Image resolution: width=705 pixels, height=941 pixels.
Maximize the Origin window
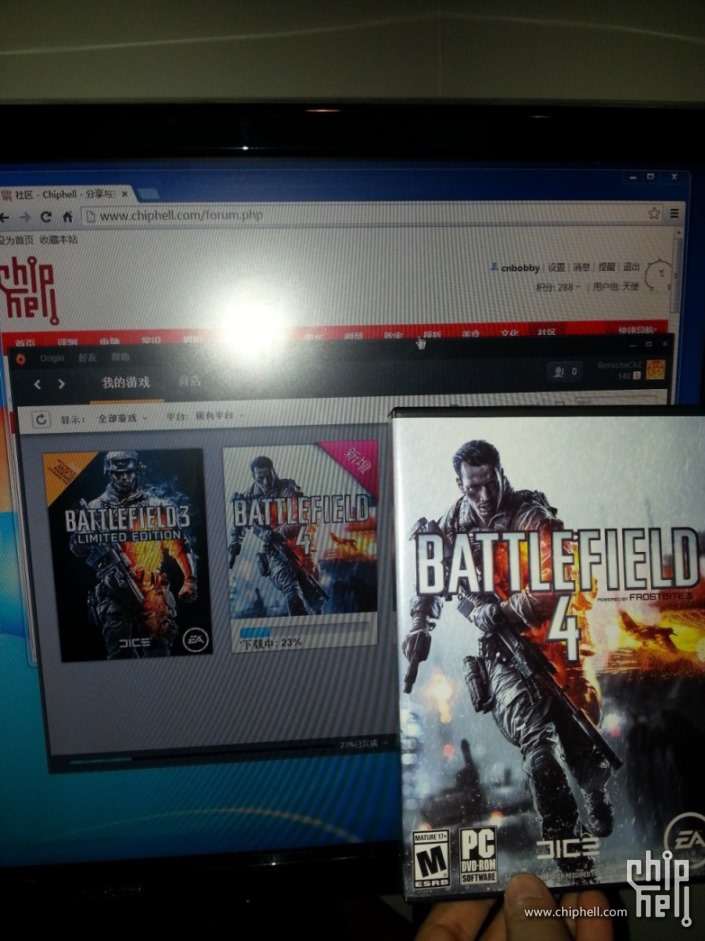tap(648, 344)
